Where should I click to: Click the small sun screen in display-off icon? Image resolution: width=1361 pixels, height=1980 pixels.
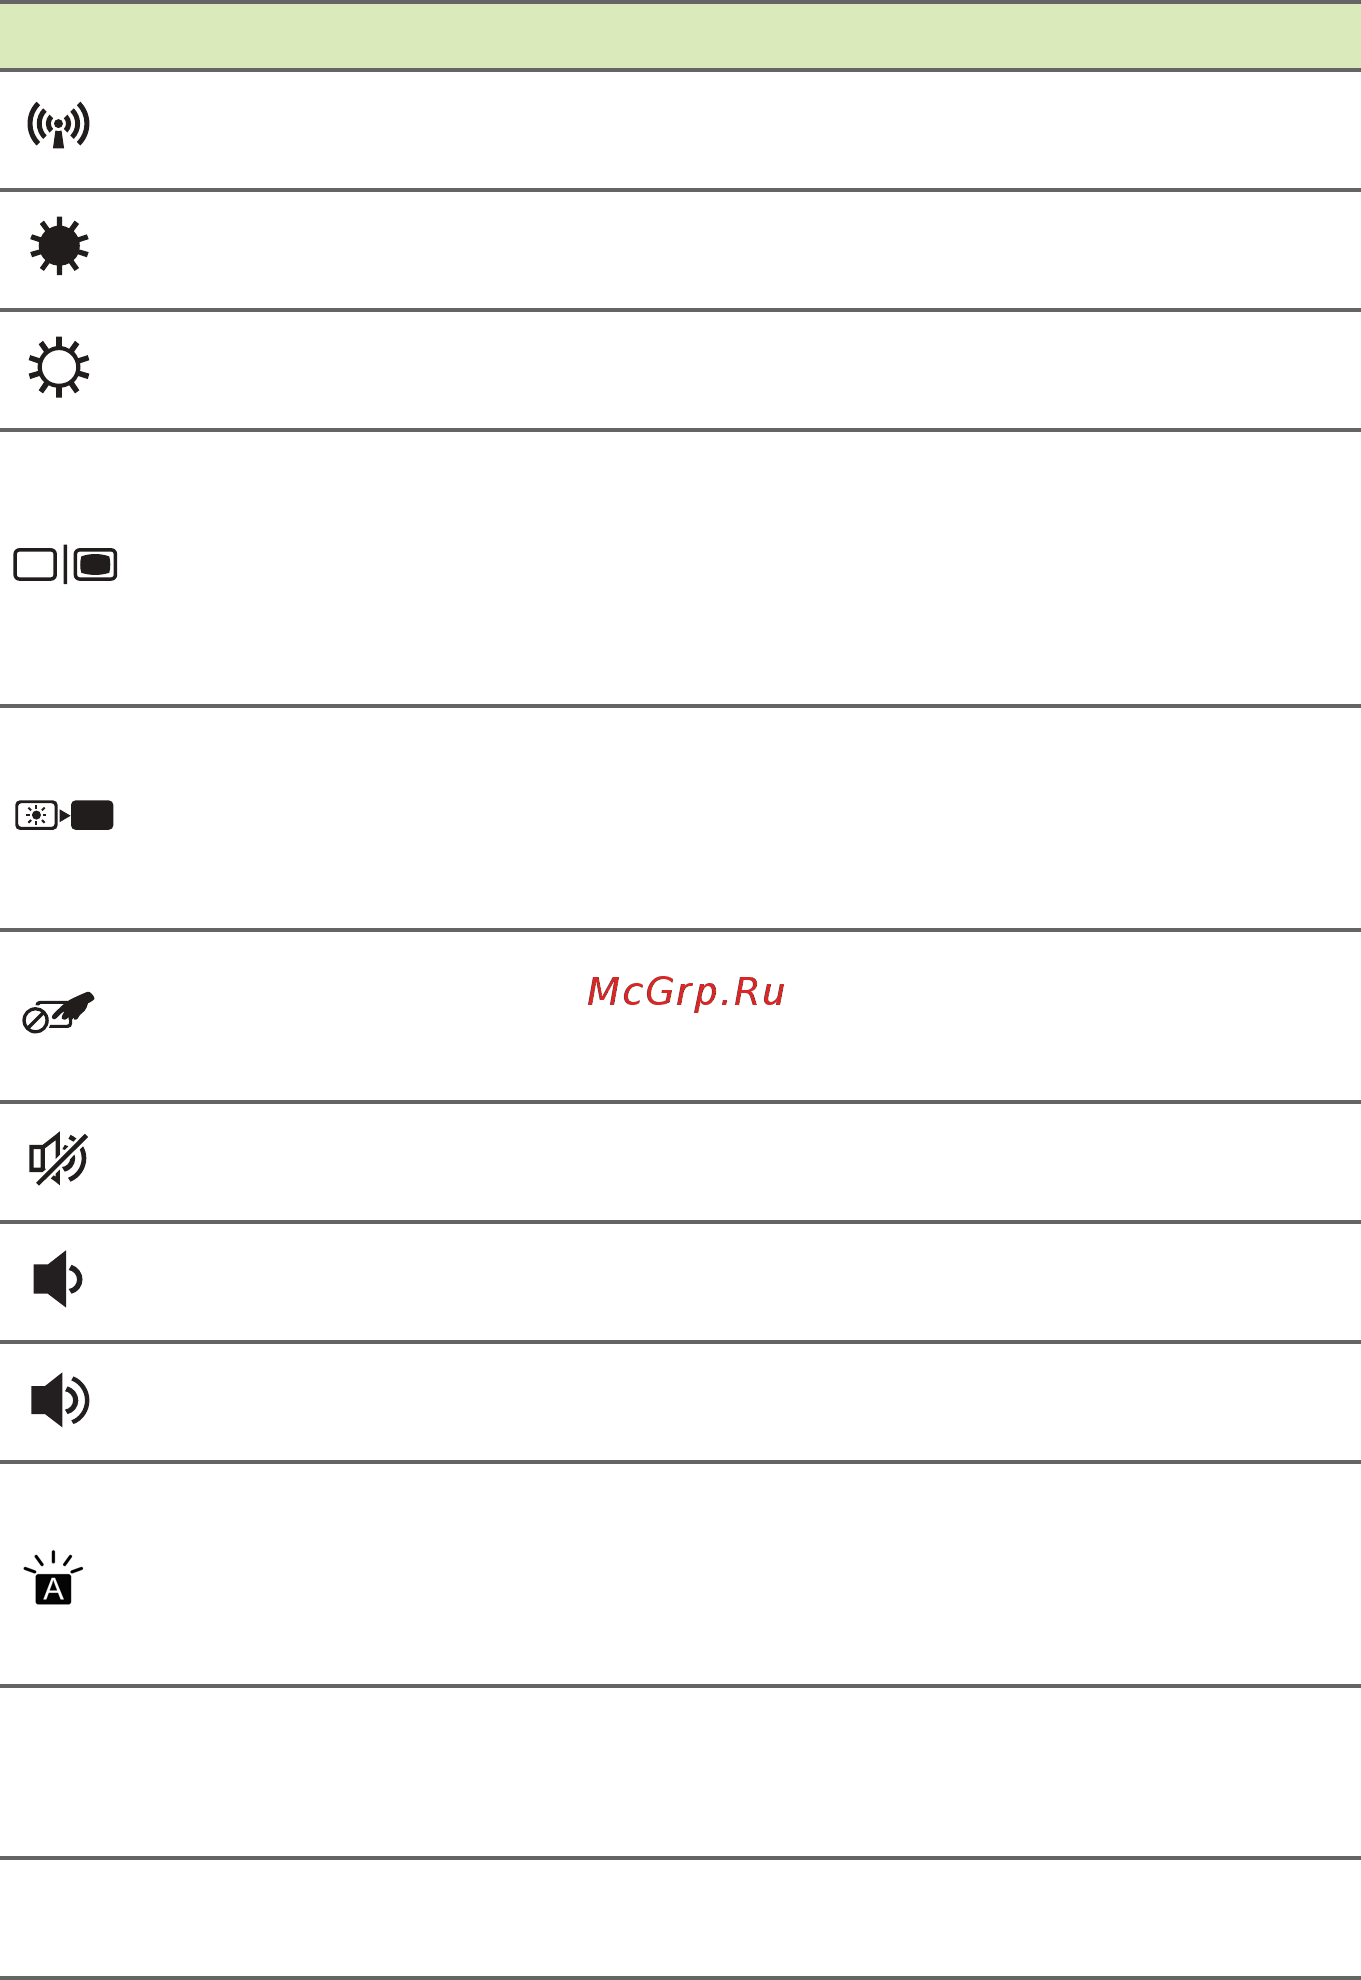pyautogui.click(x=37, y=816)
